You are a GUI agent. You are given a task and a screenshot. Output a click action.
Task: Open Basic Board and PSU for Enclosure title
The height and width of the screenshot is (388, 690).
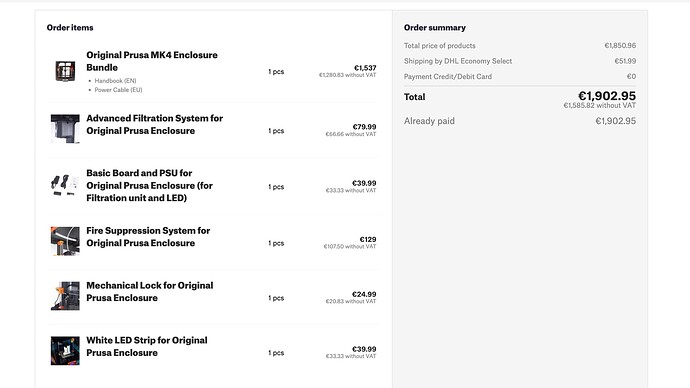point(150,185)
